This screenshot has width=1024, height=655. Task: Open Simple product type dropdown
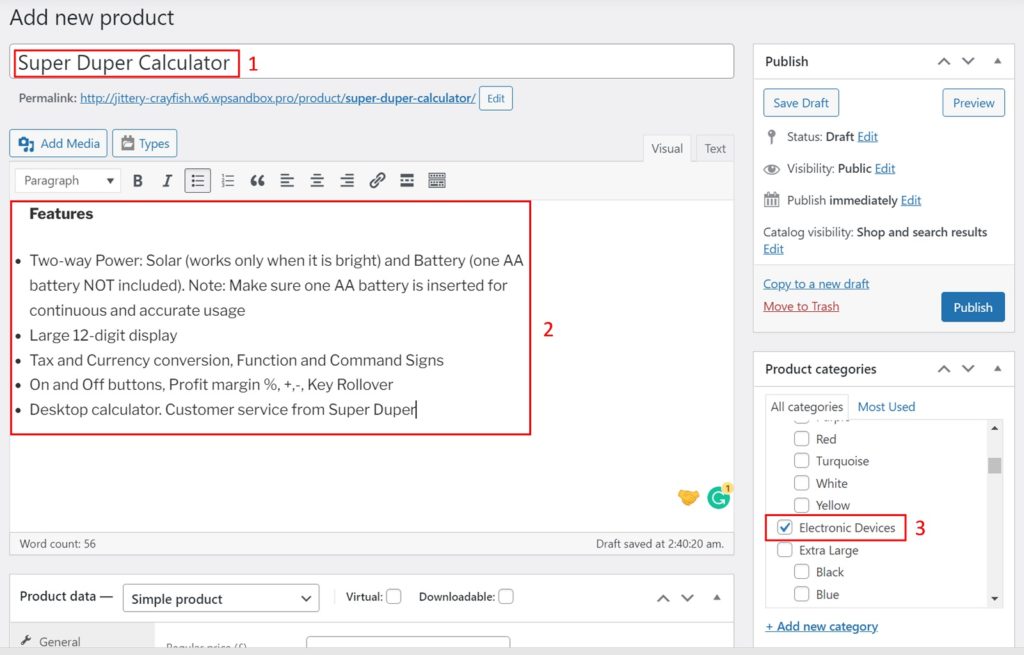221,598
